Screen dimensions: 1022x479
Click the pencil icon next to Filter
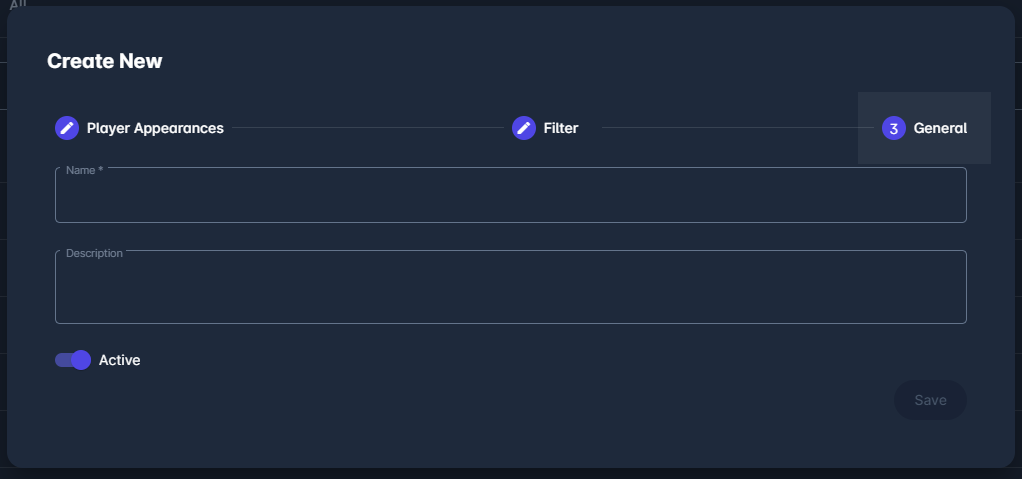tap(524, 128)
